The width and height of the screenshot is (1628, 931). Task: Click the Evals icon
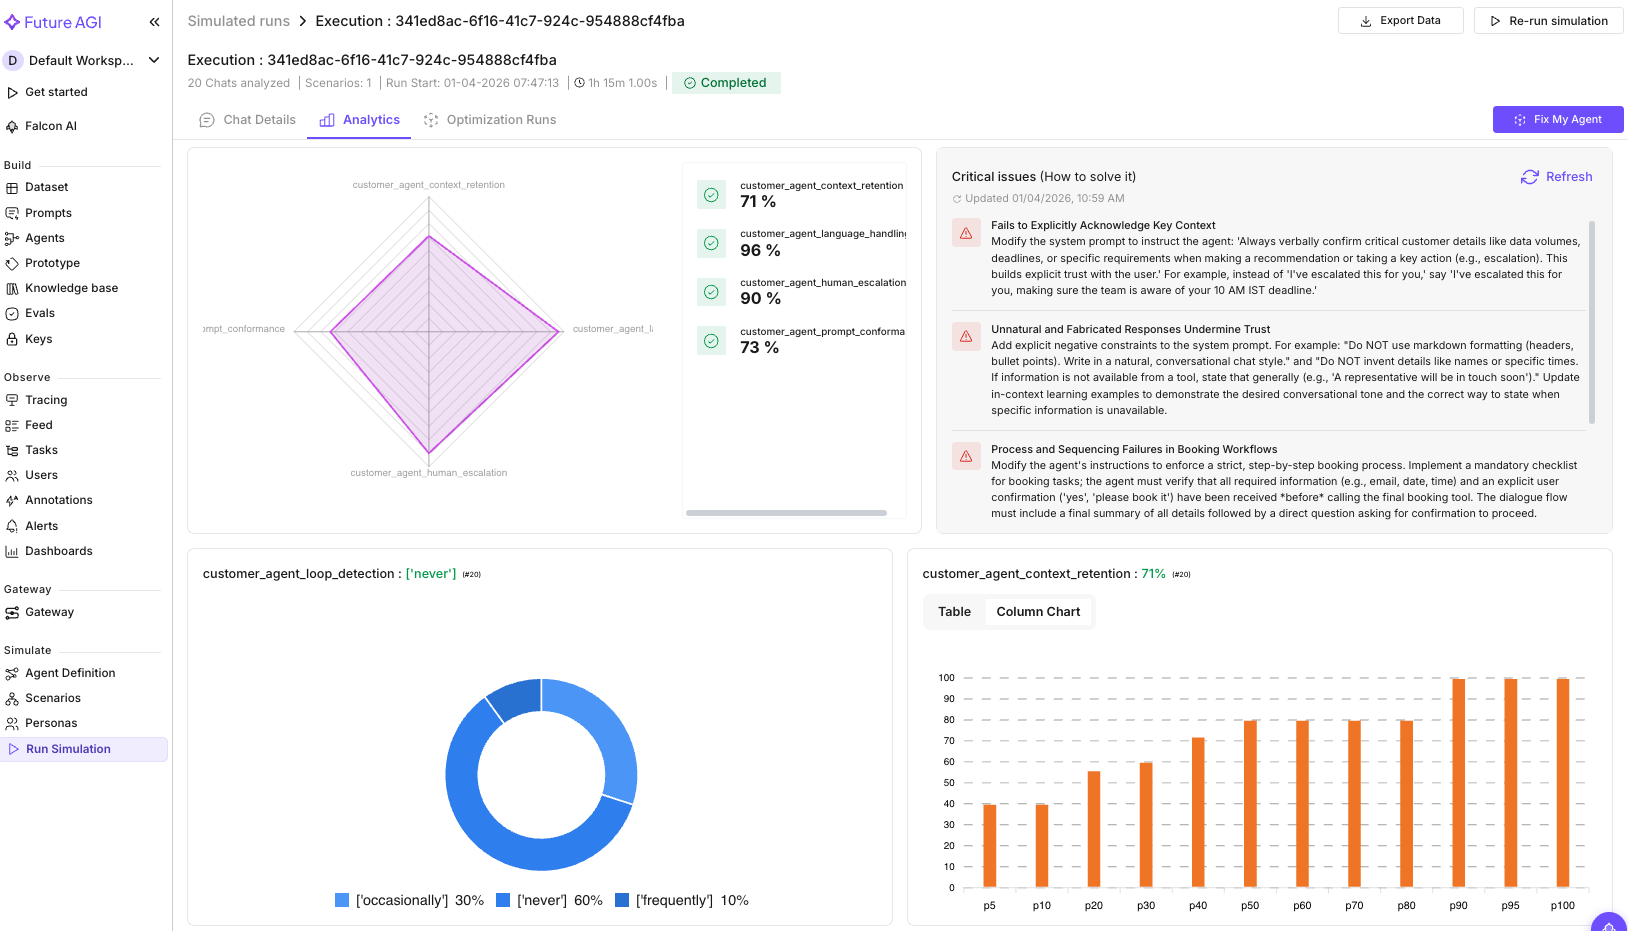coord(13,313)
